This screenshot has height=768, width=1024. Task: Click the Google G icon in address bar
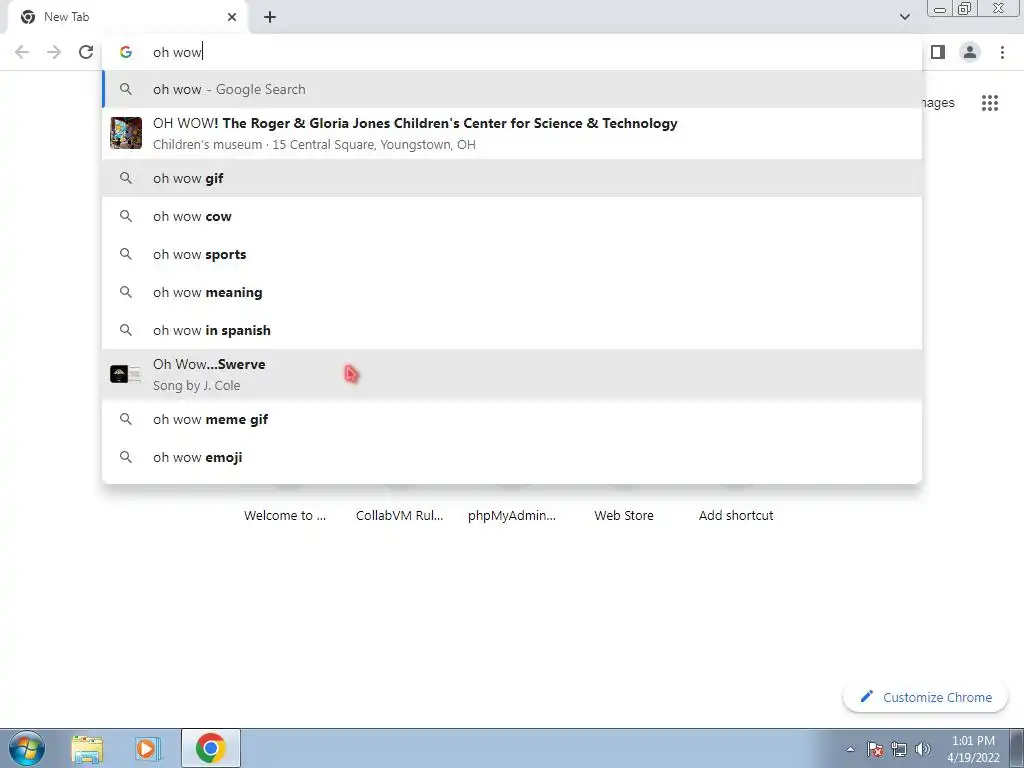[126, 52]
